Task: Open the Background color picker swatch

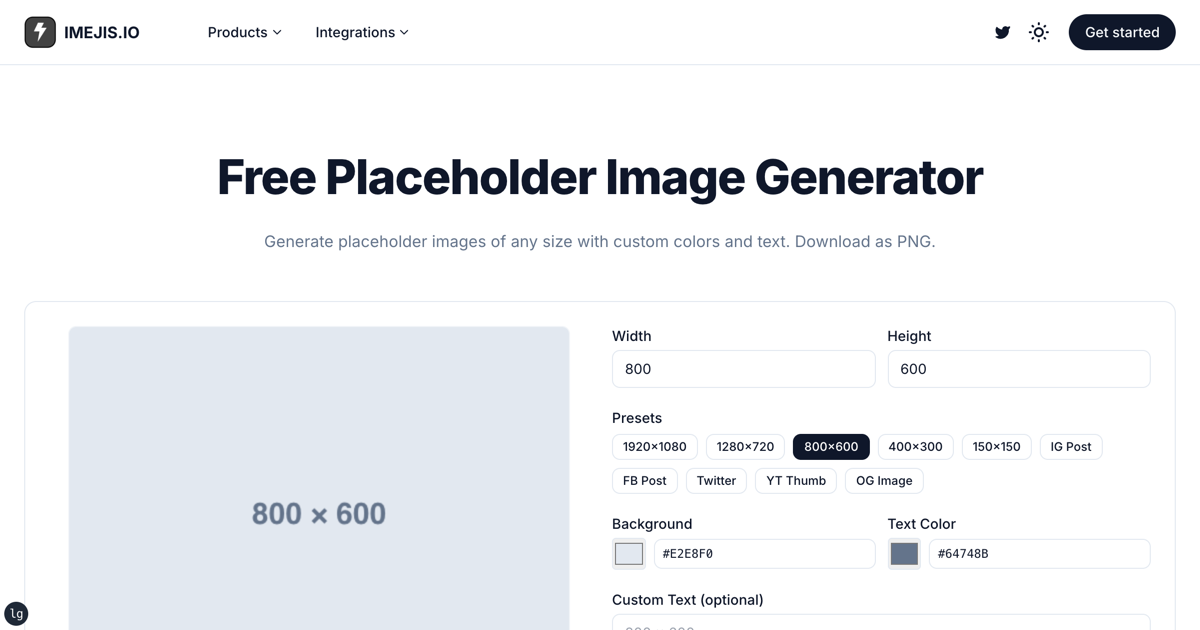Action: pyautogui.click(x=628, y=552)
